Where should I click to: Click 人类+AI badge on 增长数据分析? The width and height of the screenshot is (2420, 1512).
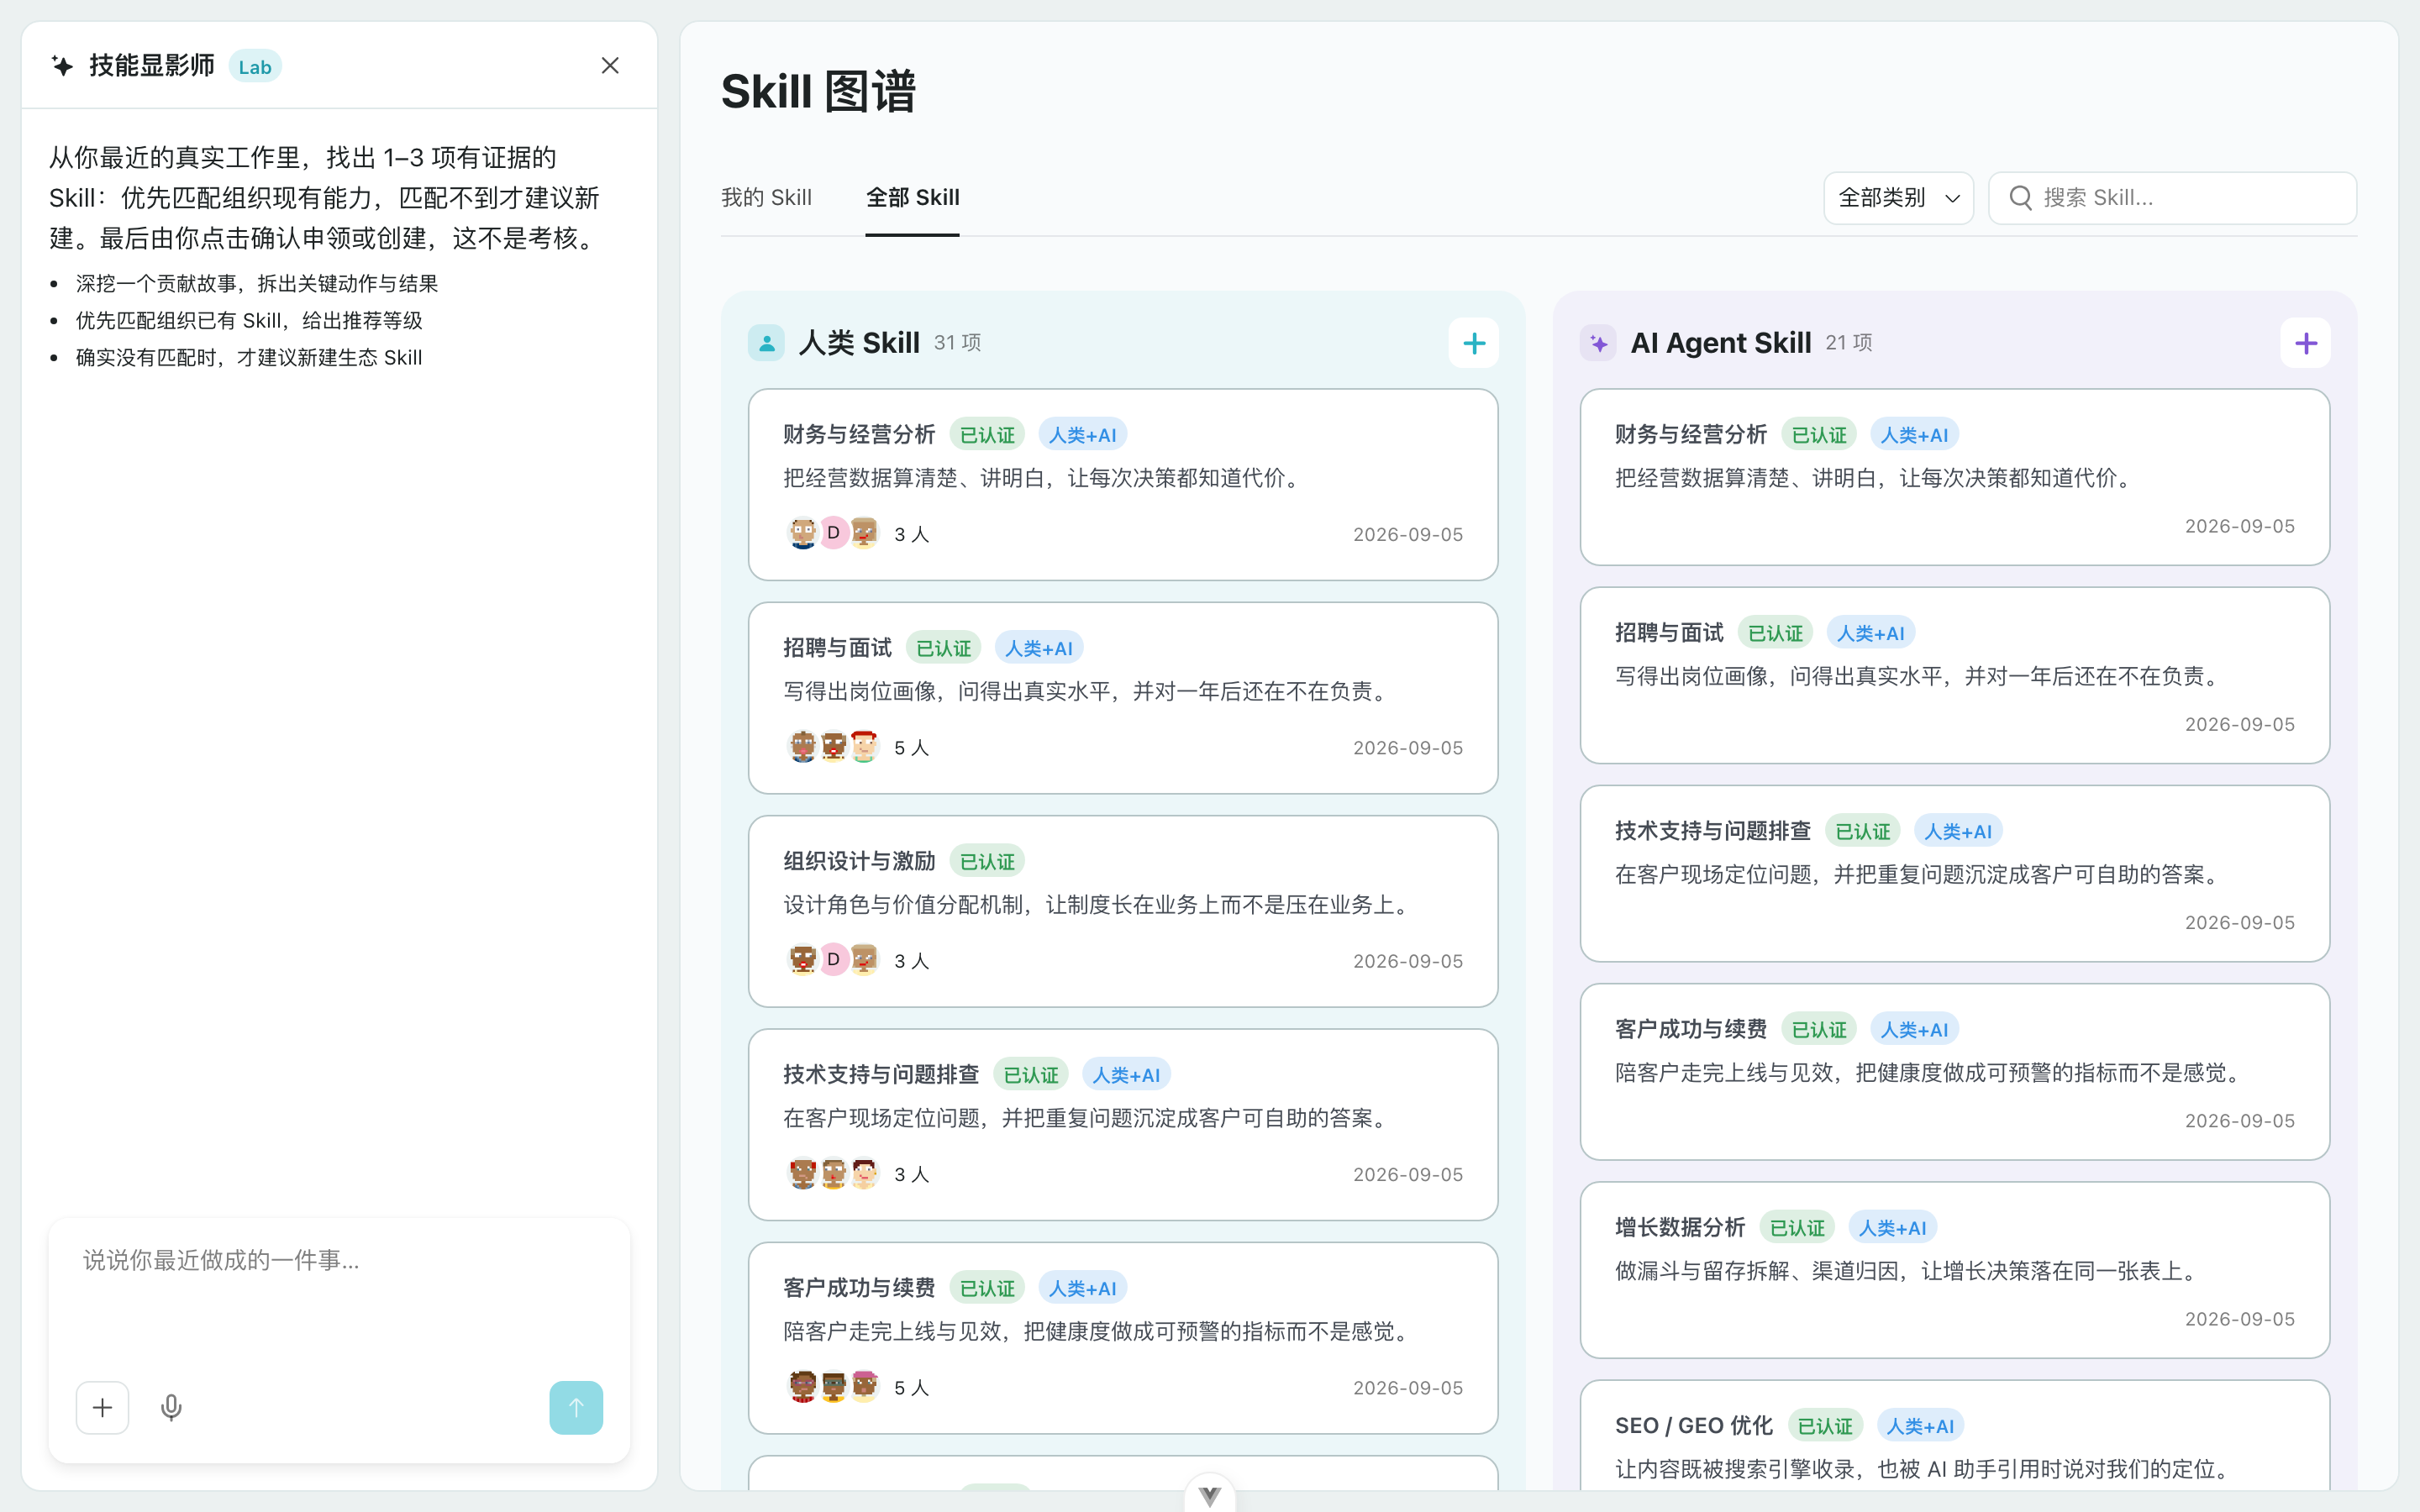(1892, 1227)
